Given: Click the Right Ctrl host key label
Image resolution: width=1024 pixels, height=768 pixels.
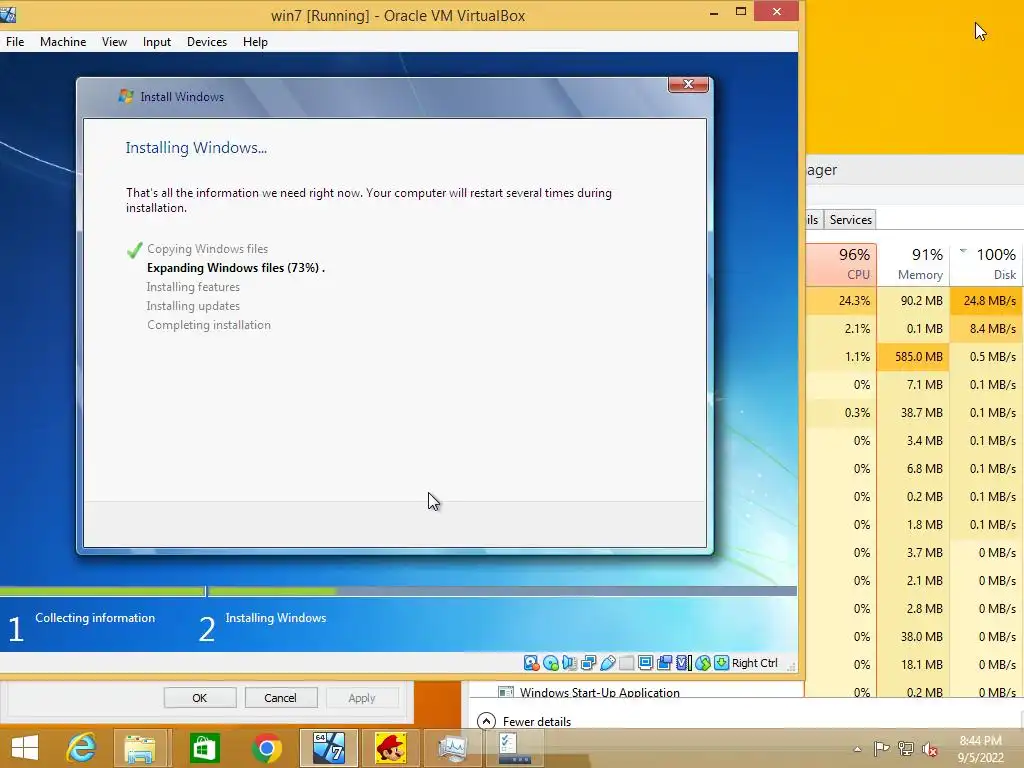Looking at the screenshot, I should (754, 664).
